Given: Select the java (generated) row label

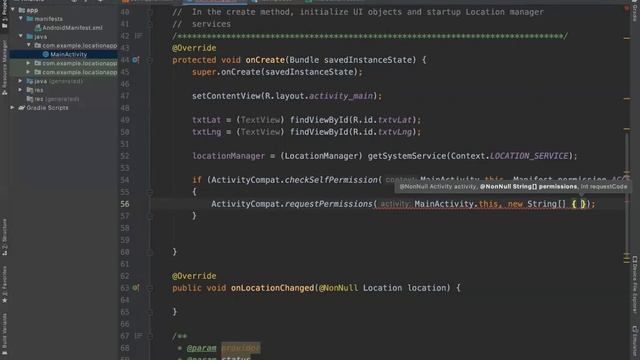Looking at the screenshot, I should pos(58,81).
